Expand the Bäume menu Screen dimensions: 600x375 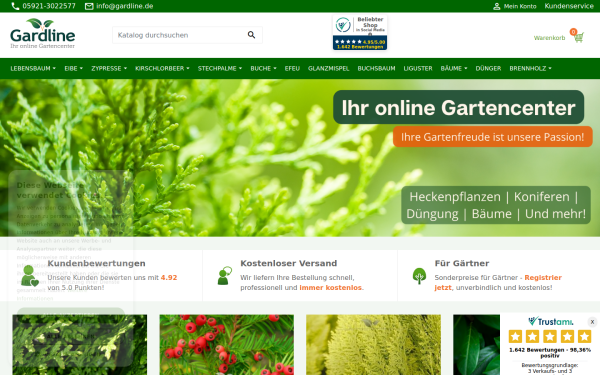(454, 68)
